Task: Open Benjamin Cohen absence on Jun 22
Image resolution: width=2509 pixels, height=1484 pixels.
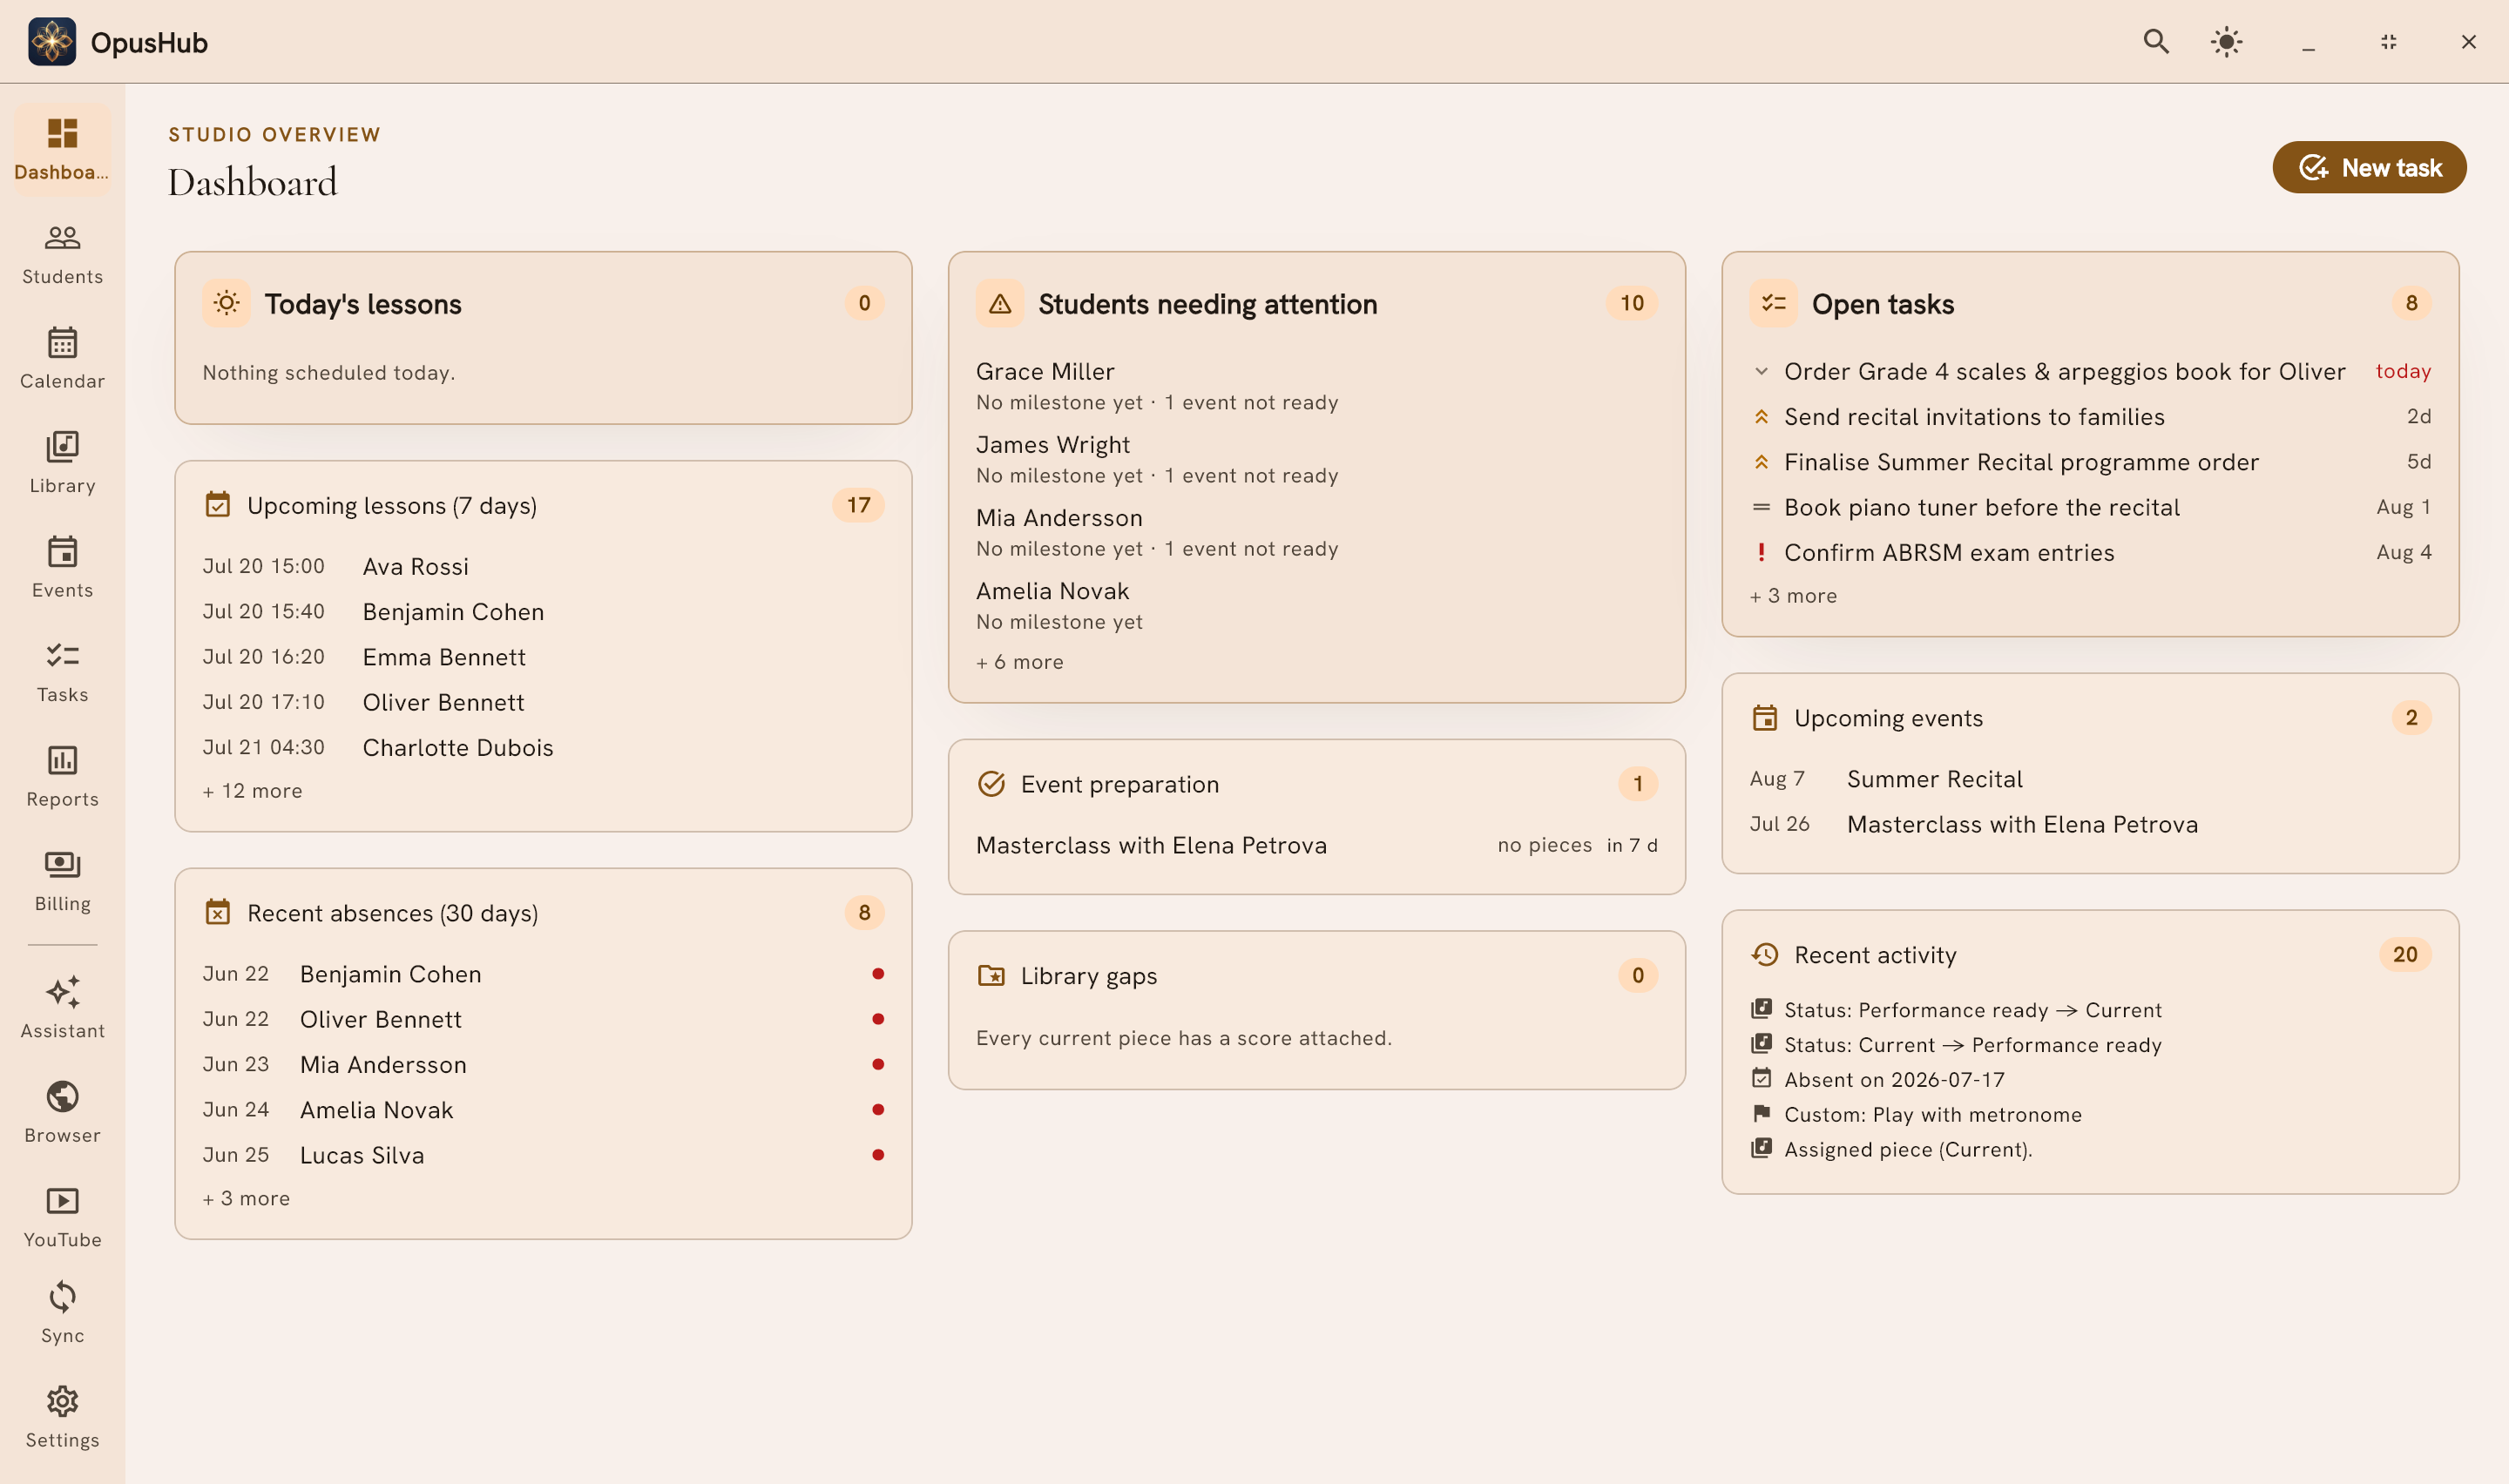Action: pyautogui.click(x=543, y=974)
